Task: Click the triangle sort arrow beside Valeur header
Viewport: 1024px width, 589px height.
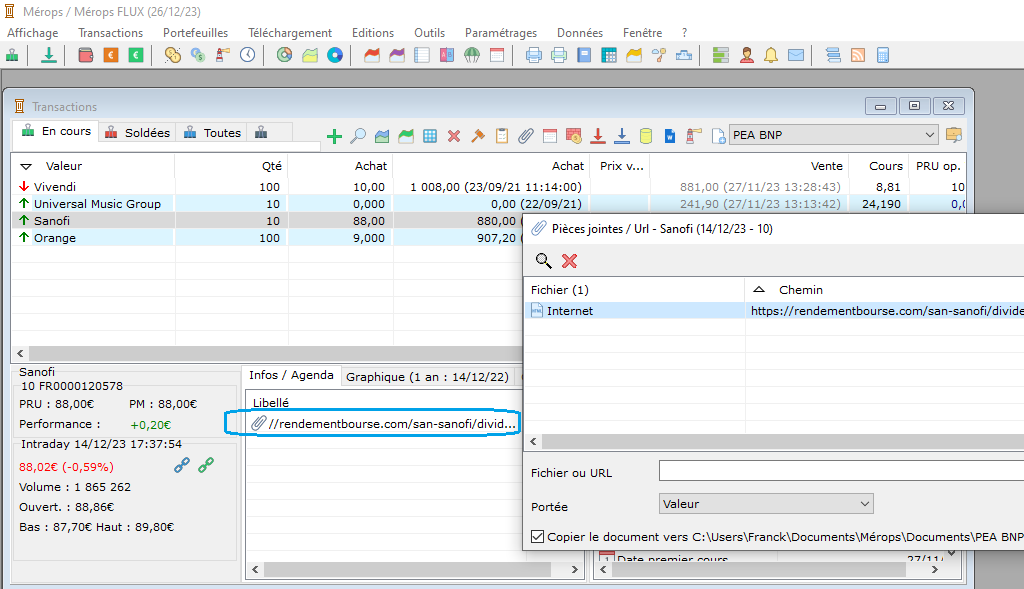Action: (x=26, y=167)
